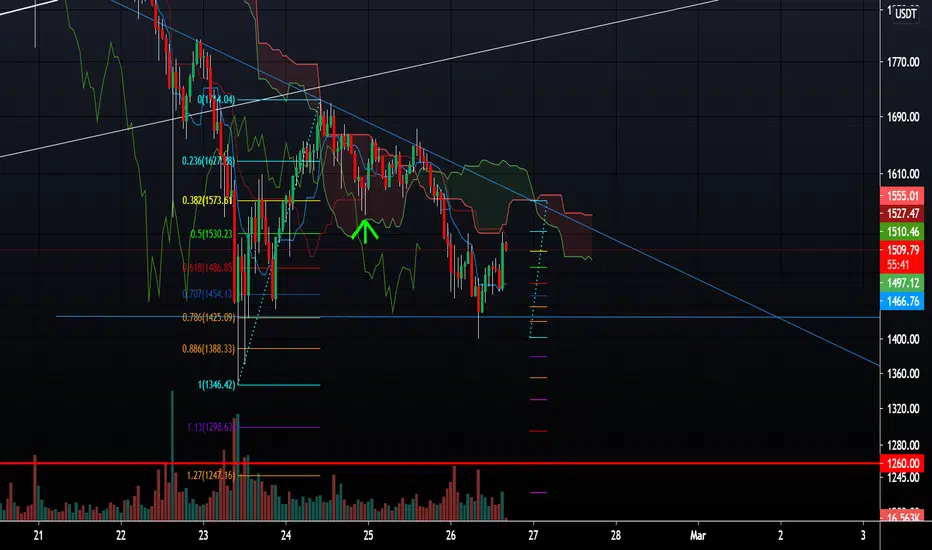Click the 1.13(1298.63) Fibonacci extension label
Screen dimensions: 932x550
211,427
